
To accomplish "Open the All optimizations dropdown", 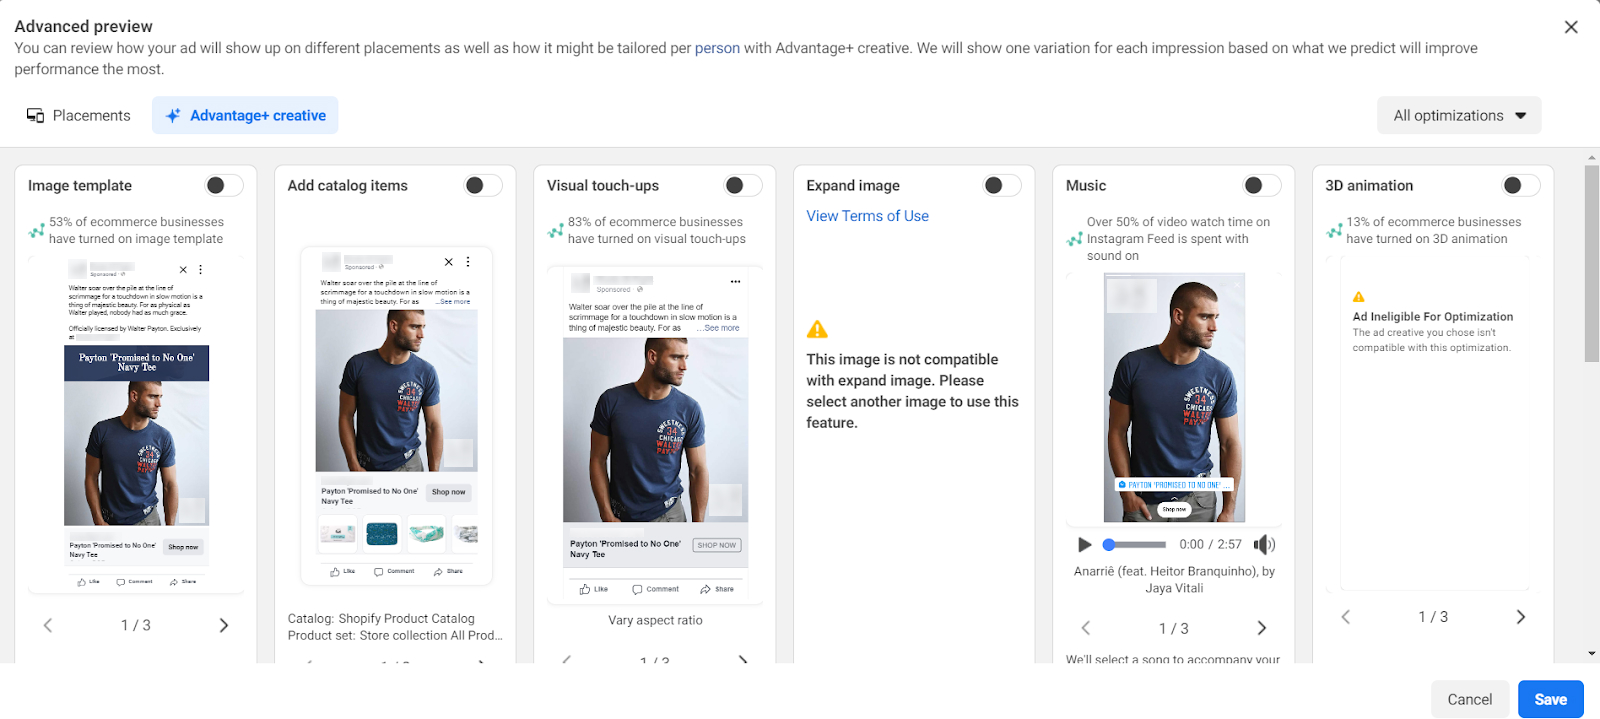I will pos(1459,115).
